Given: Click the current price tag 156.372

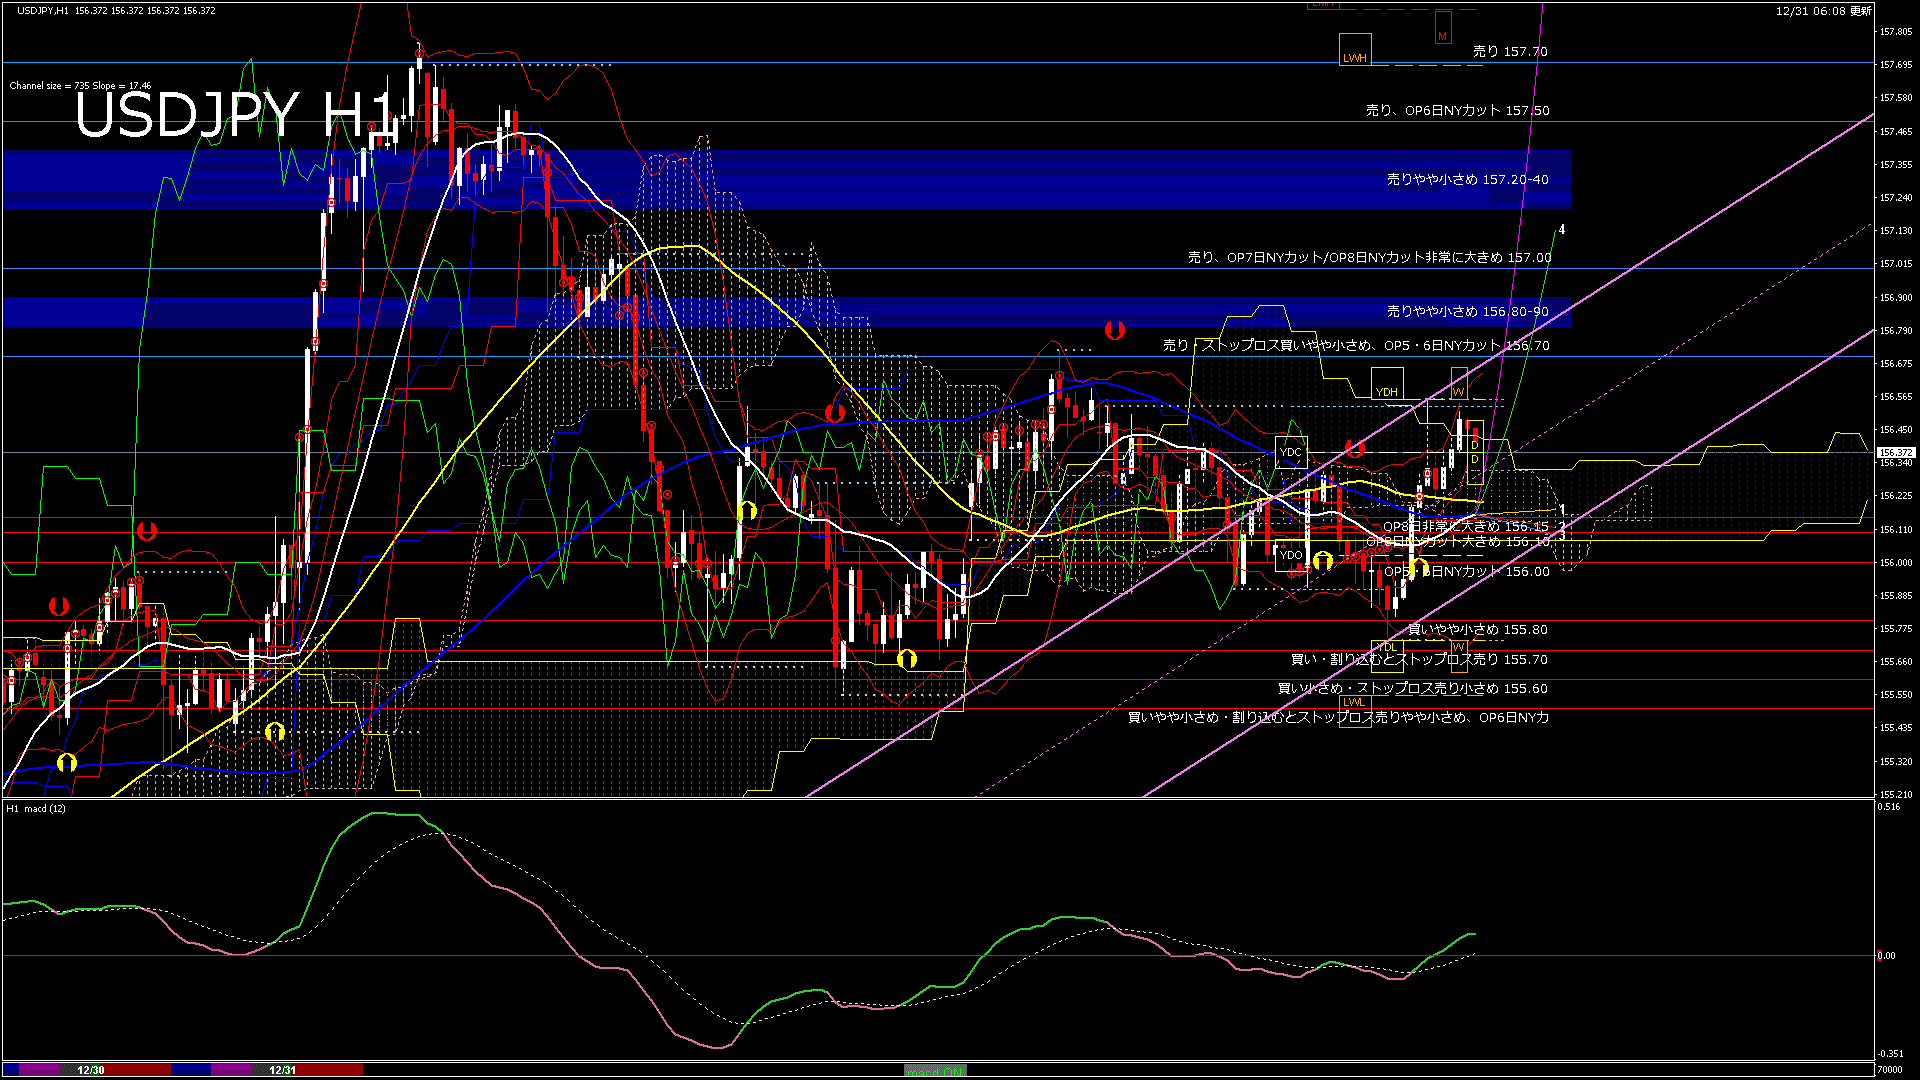Looking at the screenshot, I should [x=1895, y=452].
